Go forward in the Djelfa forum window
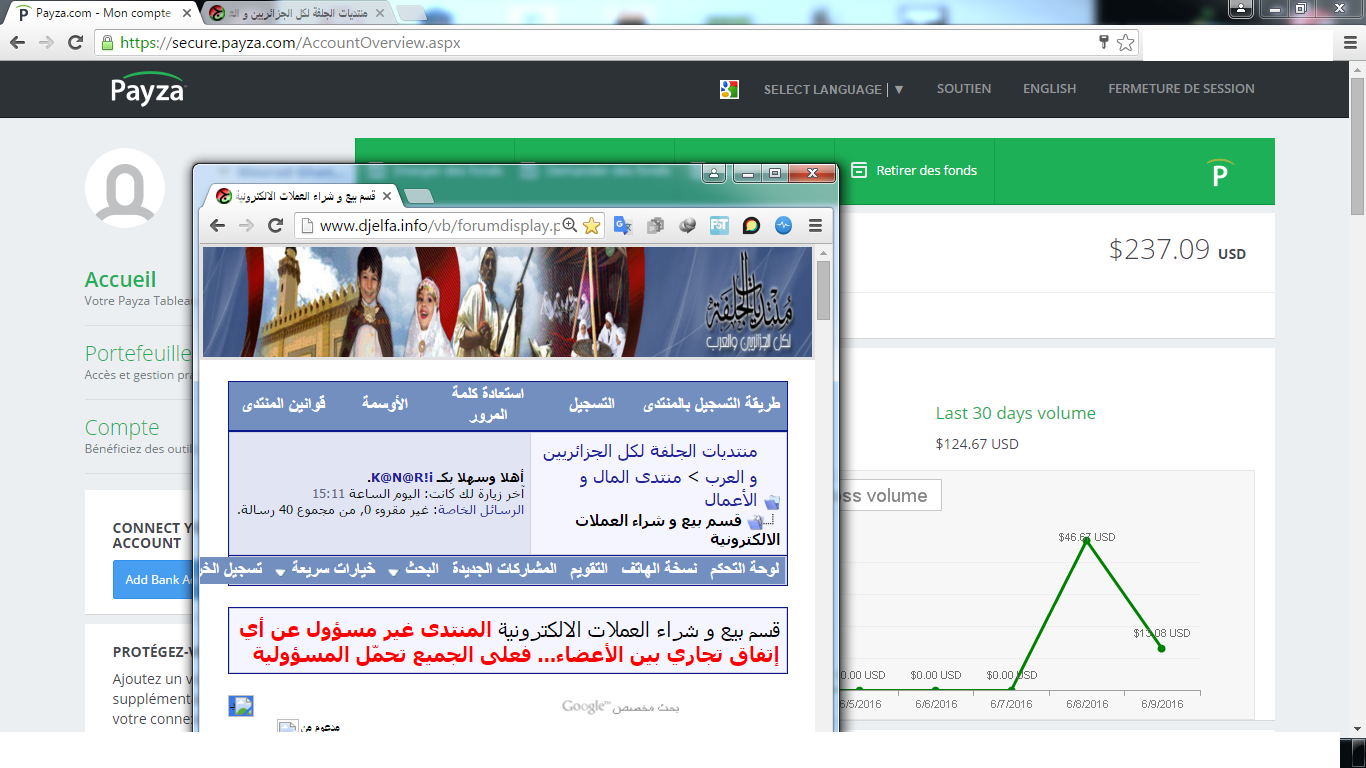Viewport: 1366px width, 768px height. (246, 226)
